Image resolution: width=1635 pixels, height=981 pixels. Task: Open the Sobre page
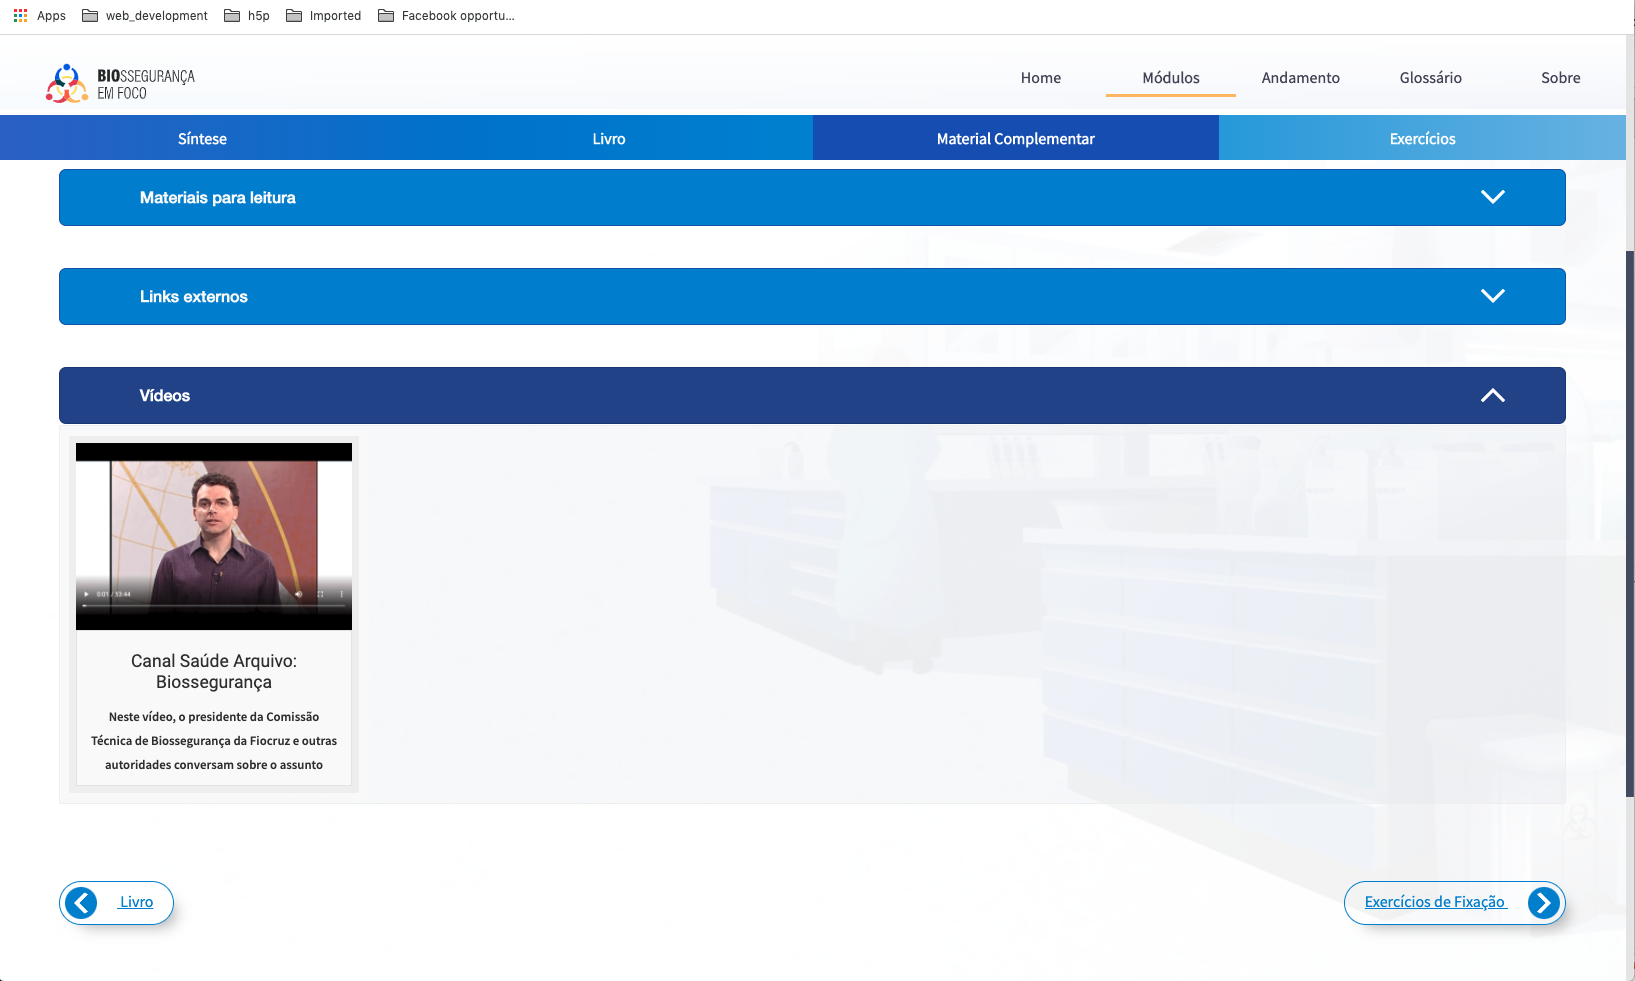point(1560,78)
